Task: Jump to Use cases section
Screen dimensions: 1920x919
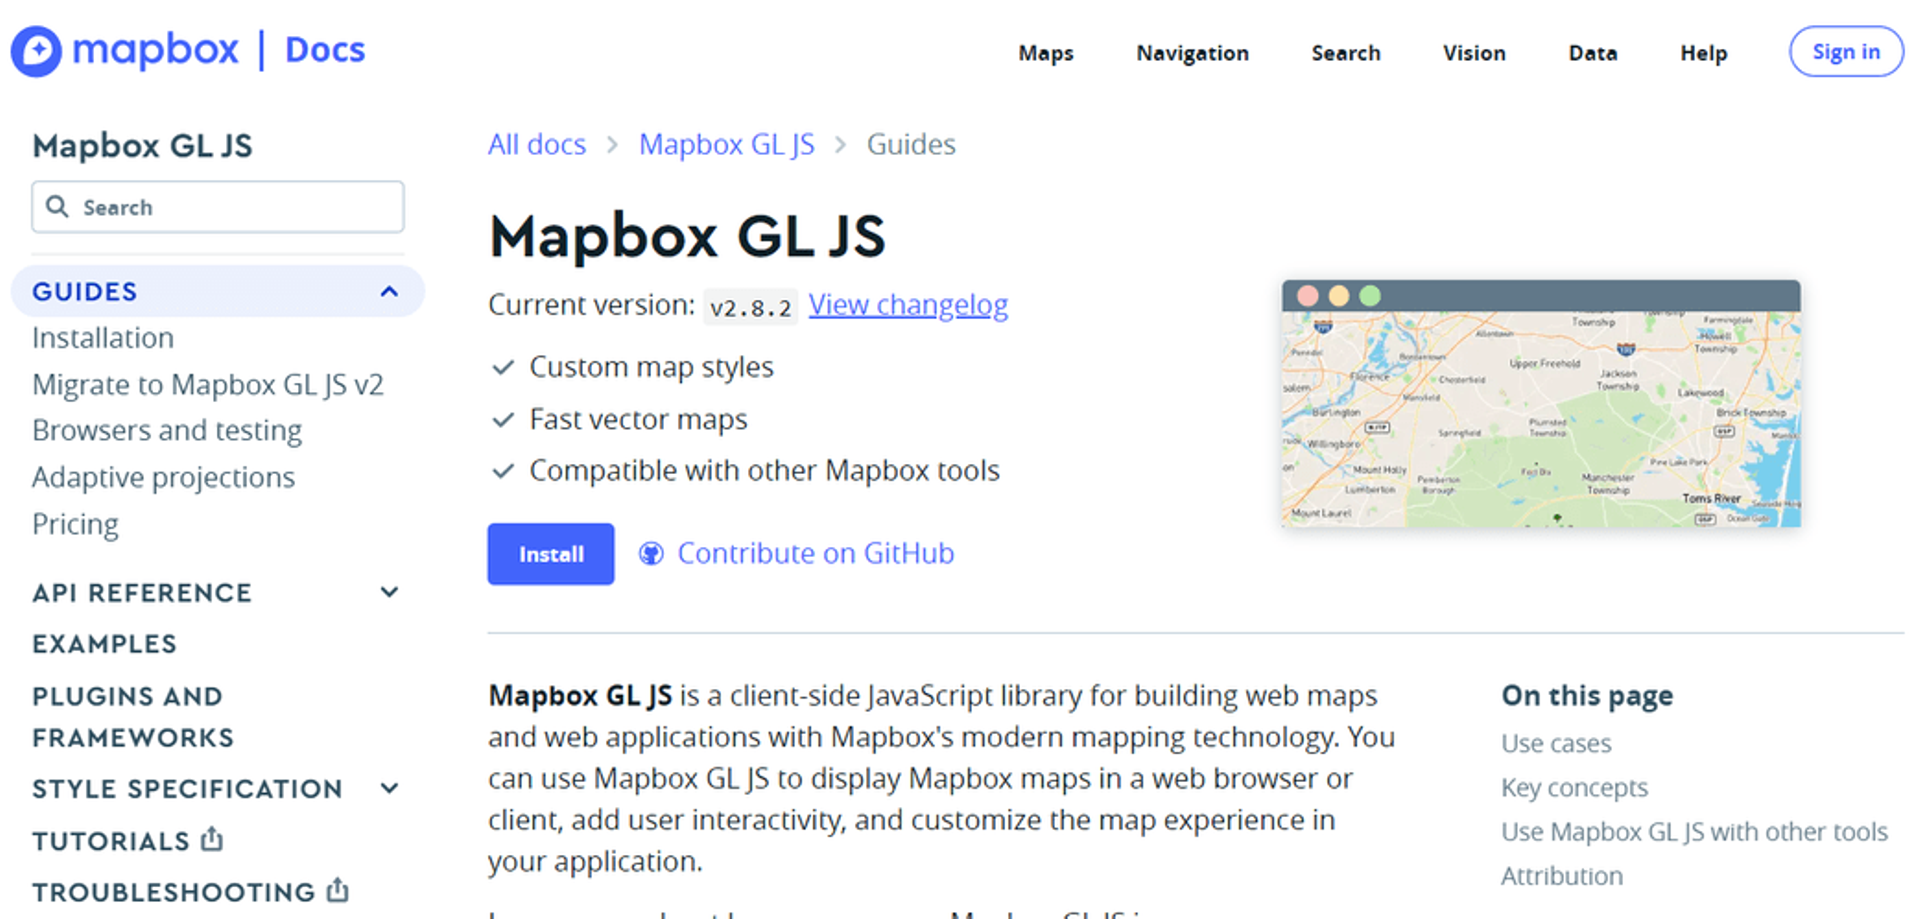Action: (x=1556, y=743)
